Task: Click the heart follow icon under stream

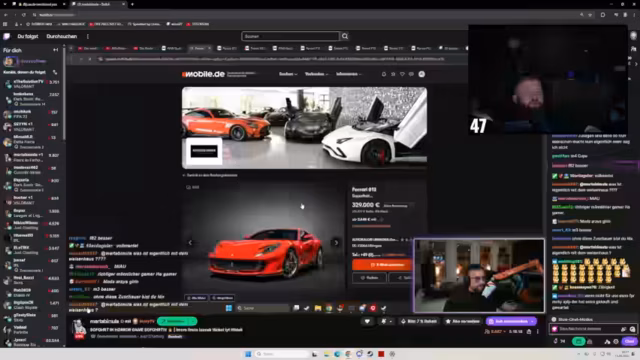Action: tap(367, 321)
